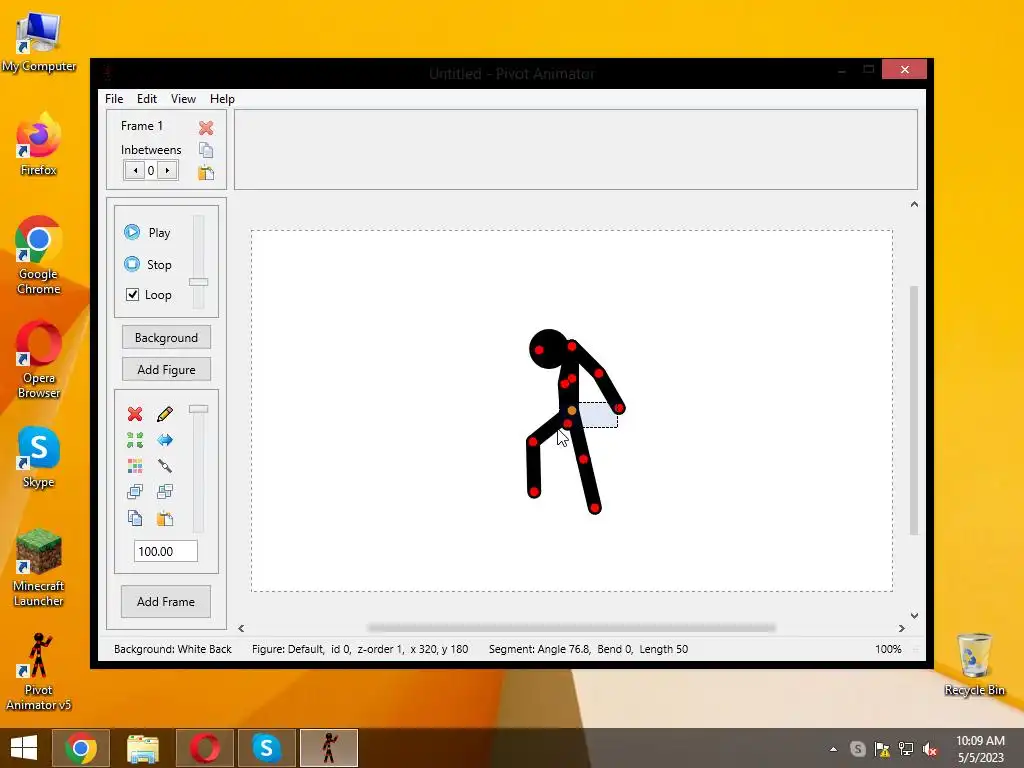Image resolution: width=1024 pixels, height=768 pixels.
Task: Open the figure editor pencil tool
Action: (x=165, y=414)
